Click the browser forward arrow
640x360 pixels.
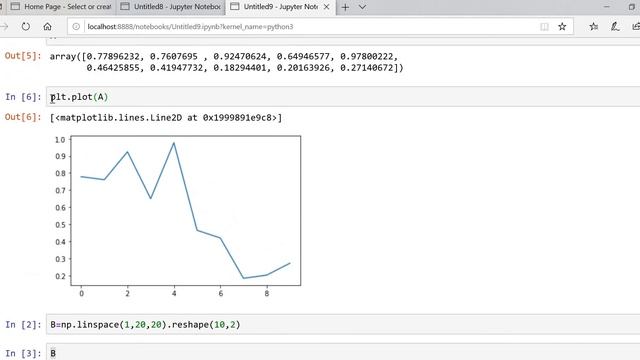point(4,27)
